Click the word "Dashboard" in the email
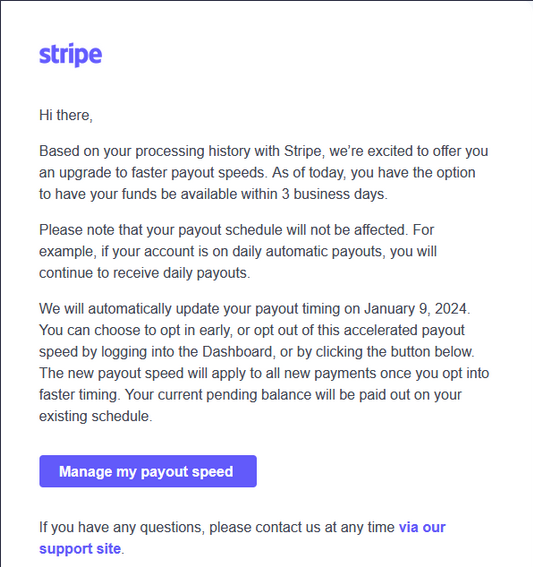 [237, 352]
